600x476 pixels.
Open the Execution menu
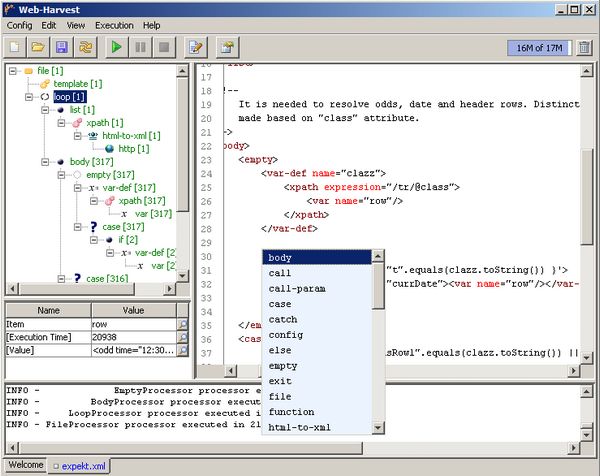(x=114, y=26)
